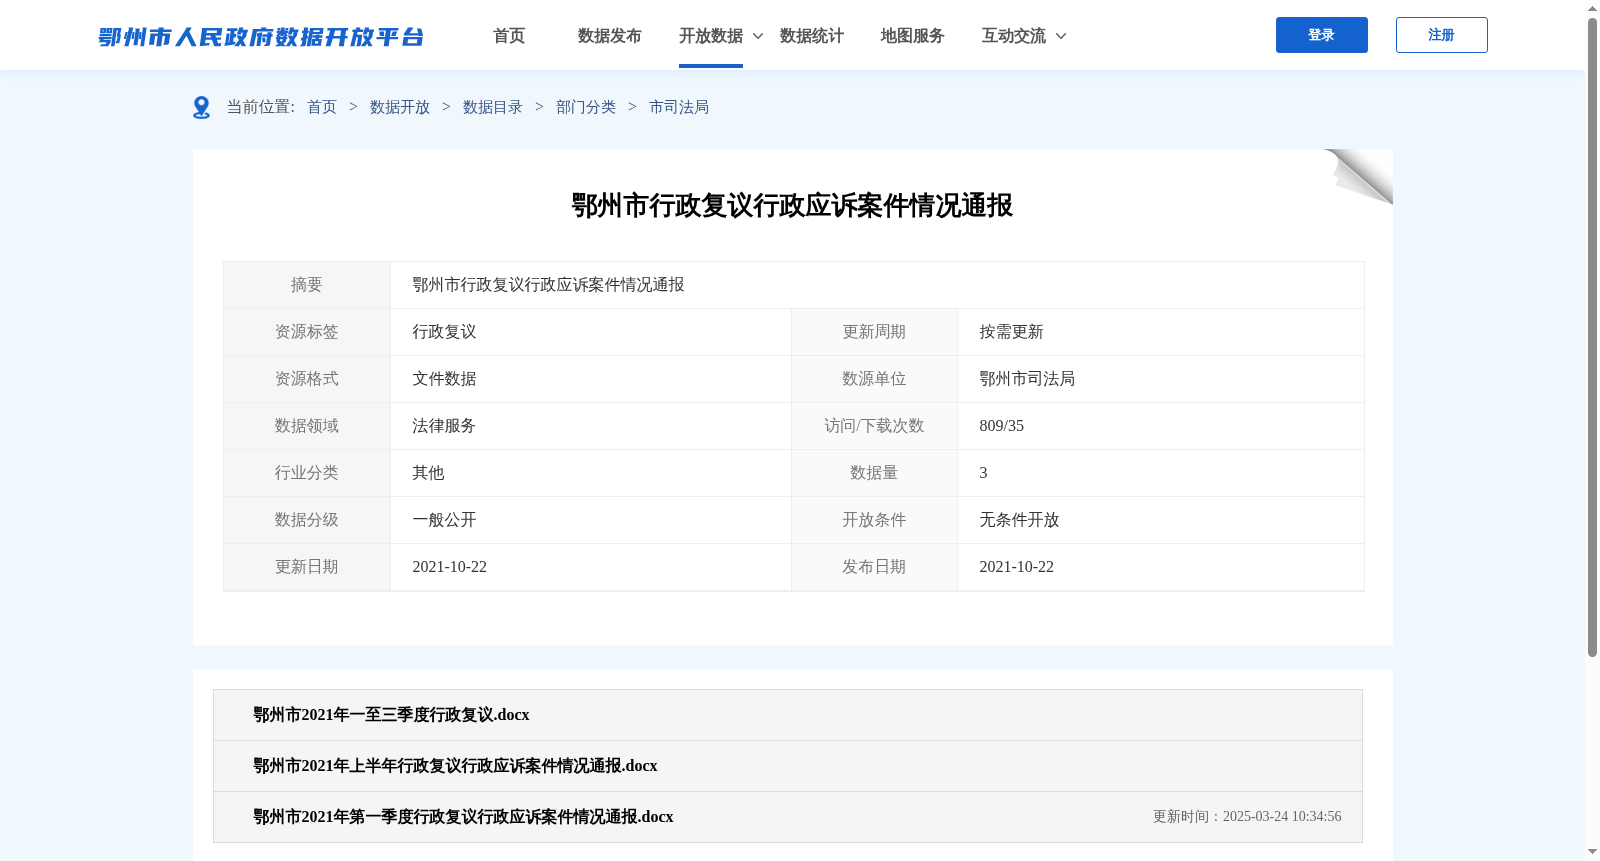Click the 访问/下载次数 label cell
Viewport: 1600px width, 861px height.
[x=874, y=426]
